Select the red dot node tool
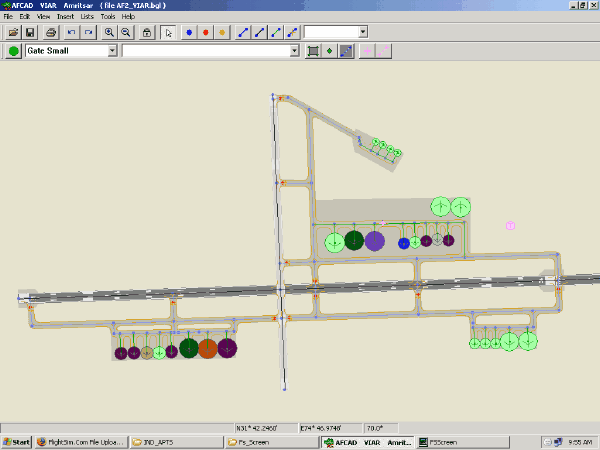The image size is (600, 450). pyautogui.click(x=206, y=32)
